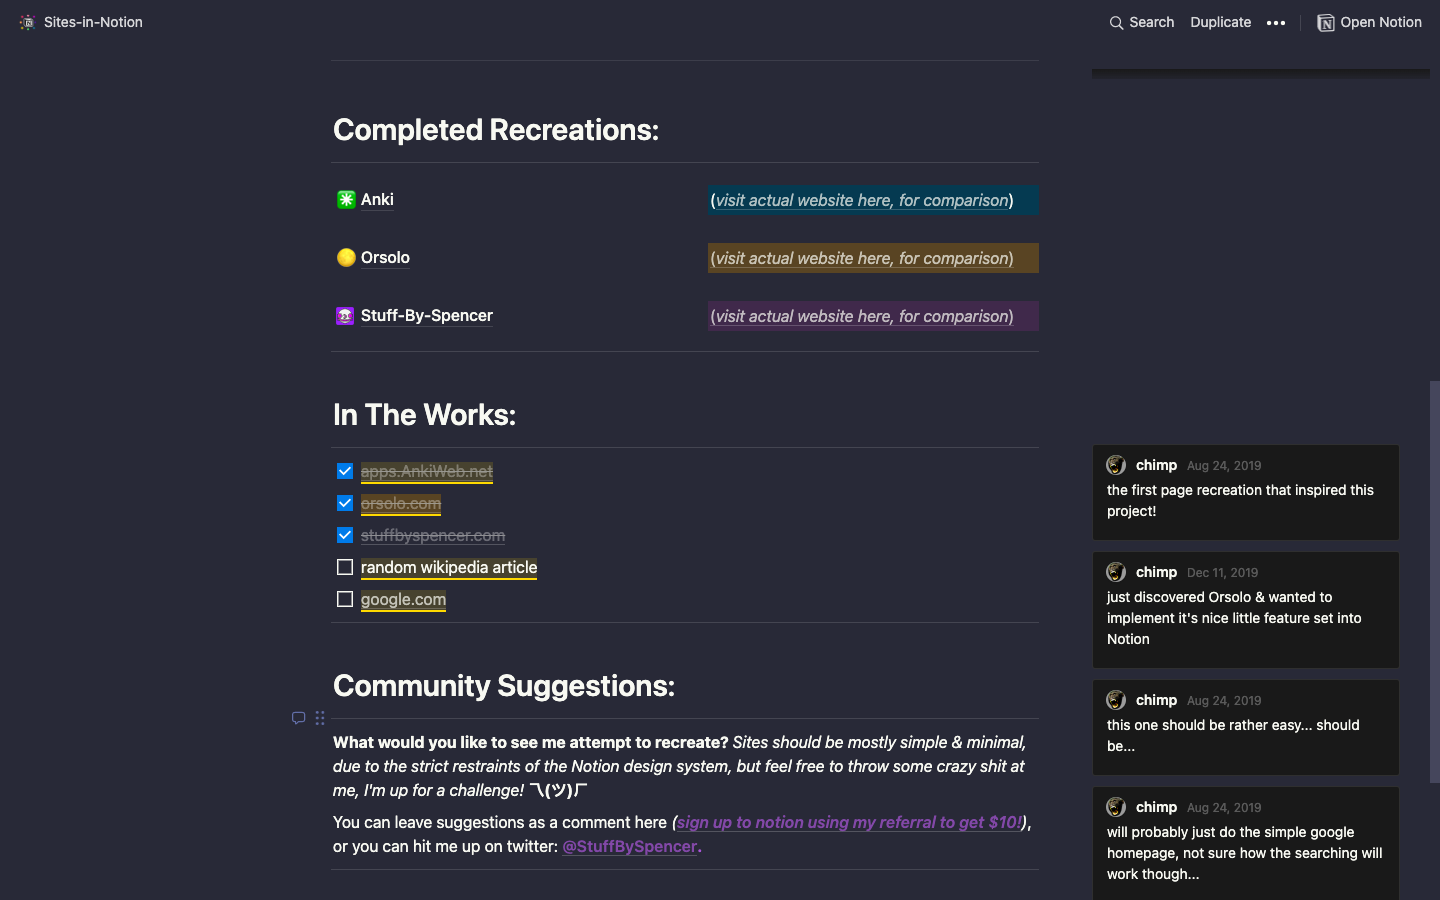Open the yellow Orsolo page icon
1440x900 pixels.
[346, 257]
